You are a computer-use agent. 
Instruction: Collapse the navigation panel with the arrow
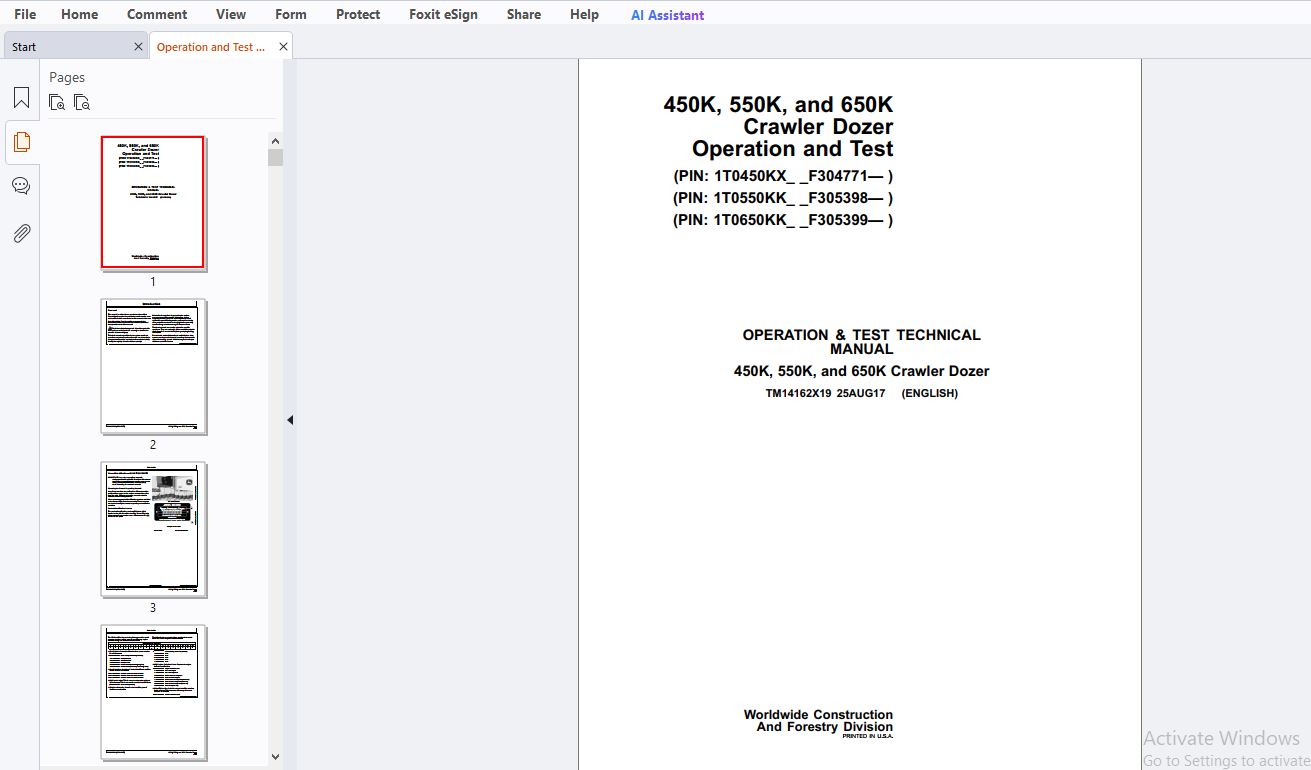tap(290, 420)
